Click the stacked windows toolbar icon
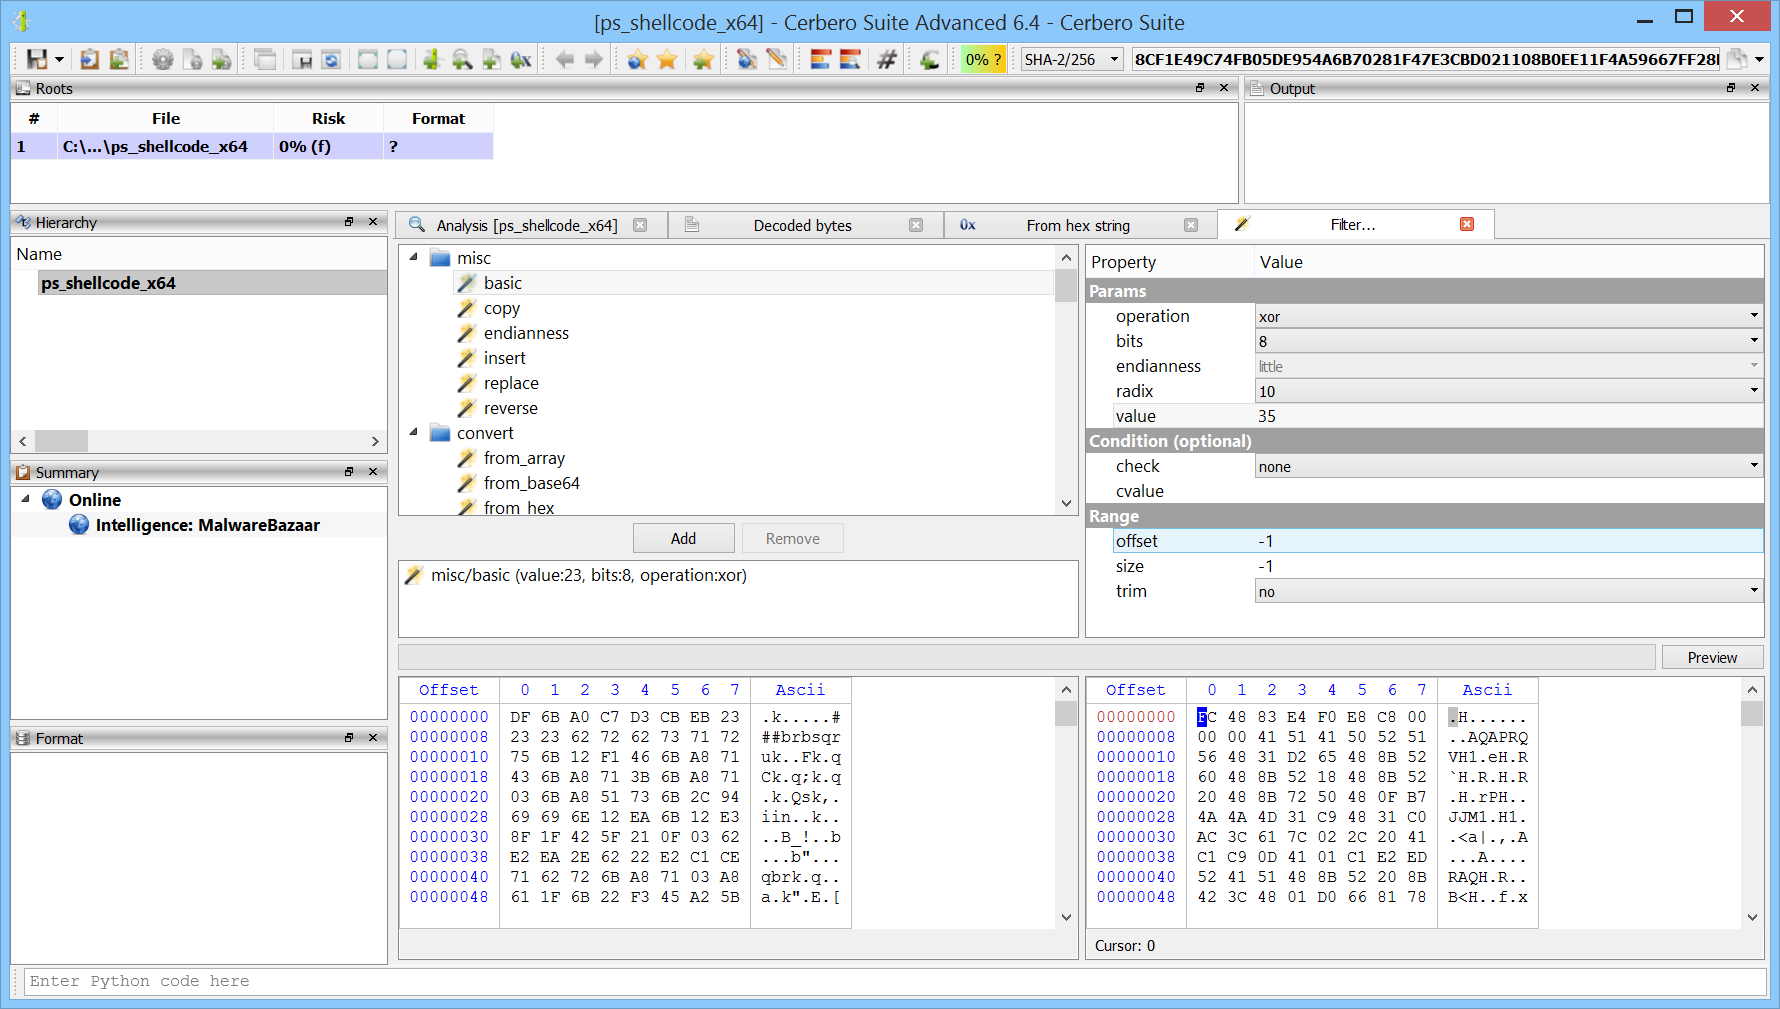 pyautogui.click(x=265, y=59)
